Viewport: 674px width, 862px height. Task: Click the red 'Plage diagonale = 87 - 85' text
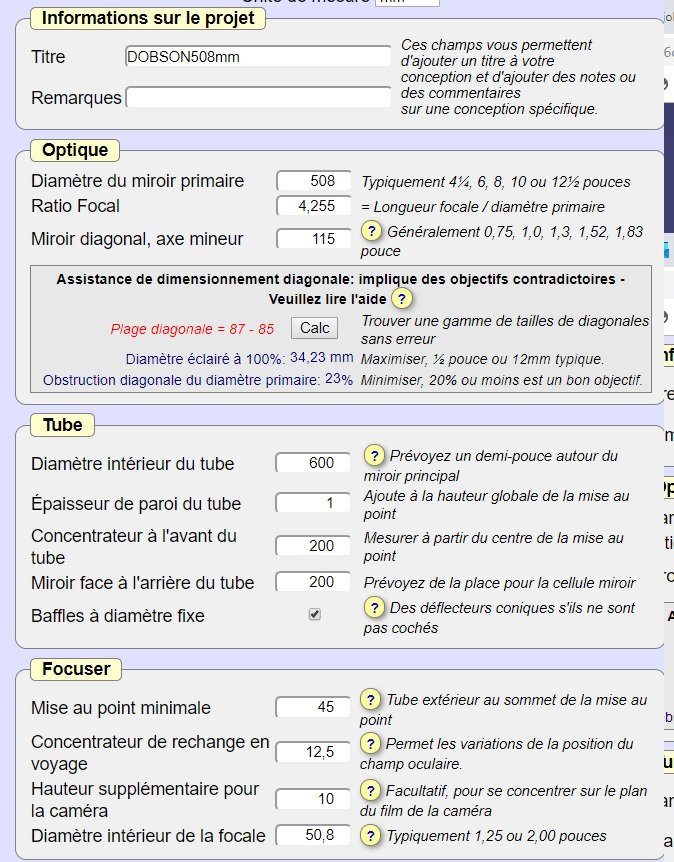point(192,329)
